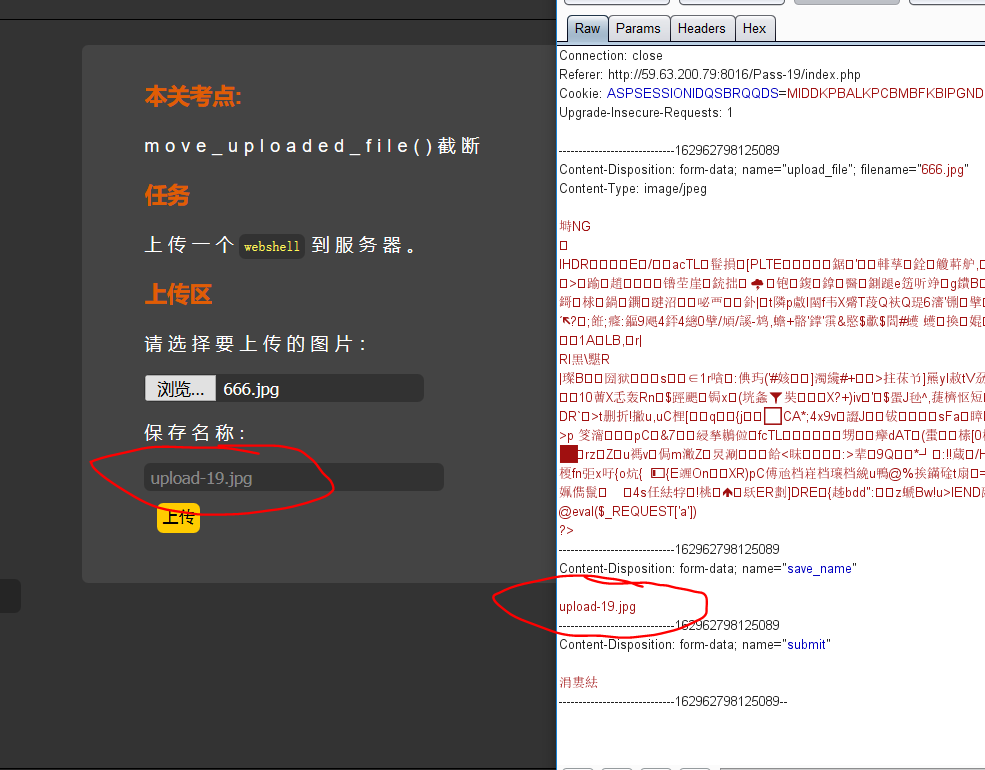Click the move_uploaded_file()截断 text
Image resolution: width=985 pixels, height=770 pixels.
[312, 146]
